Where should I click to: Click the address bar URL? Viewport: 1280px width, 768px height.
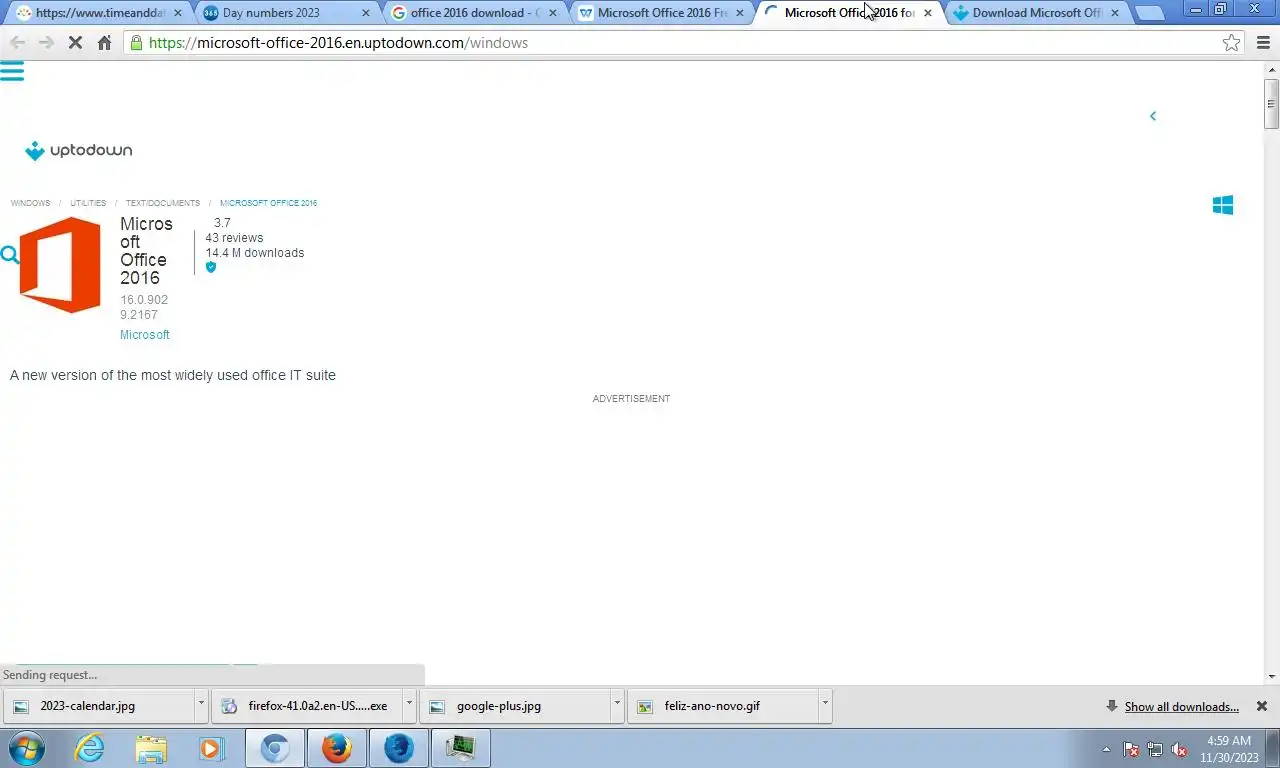tap(338, 43)
